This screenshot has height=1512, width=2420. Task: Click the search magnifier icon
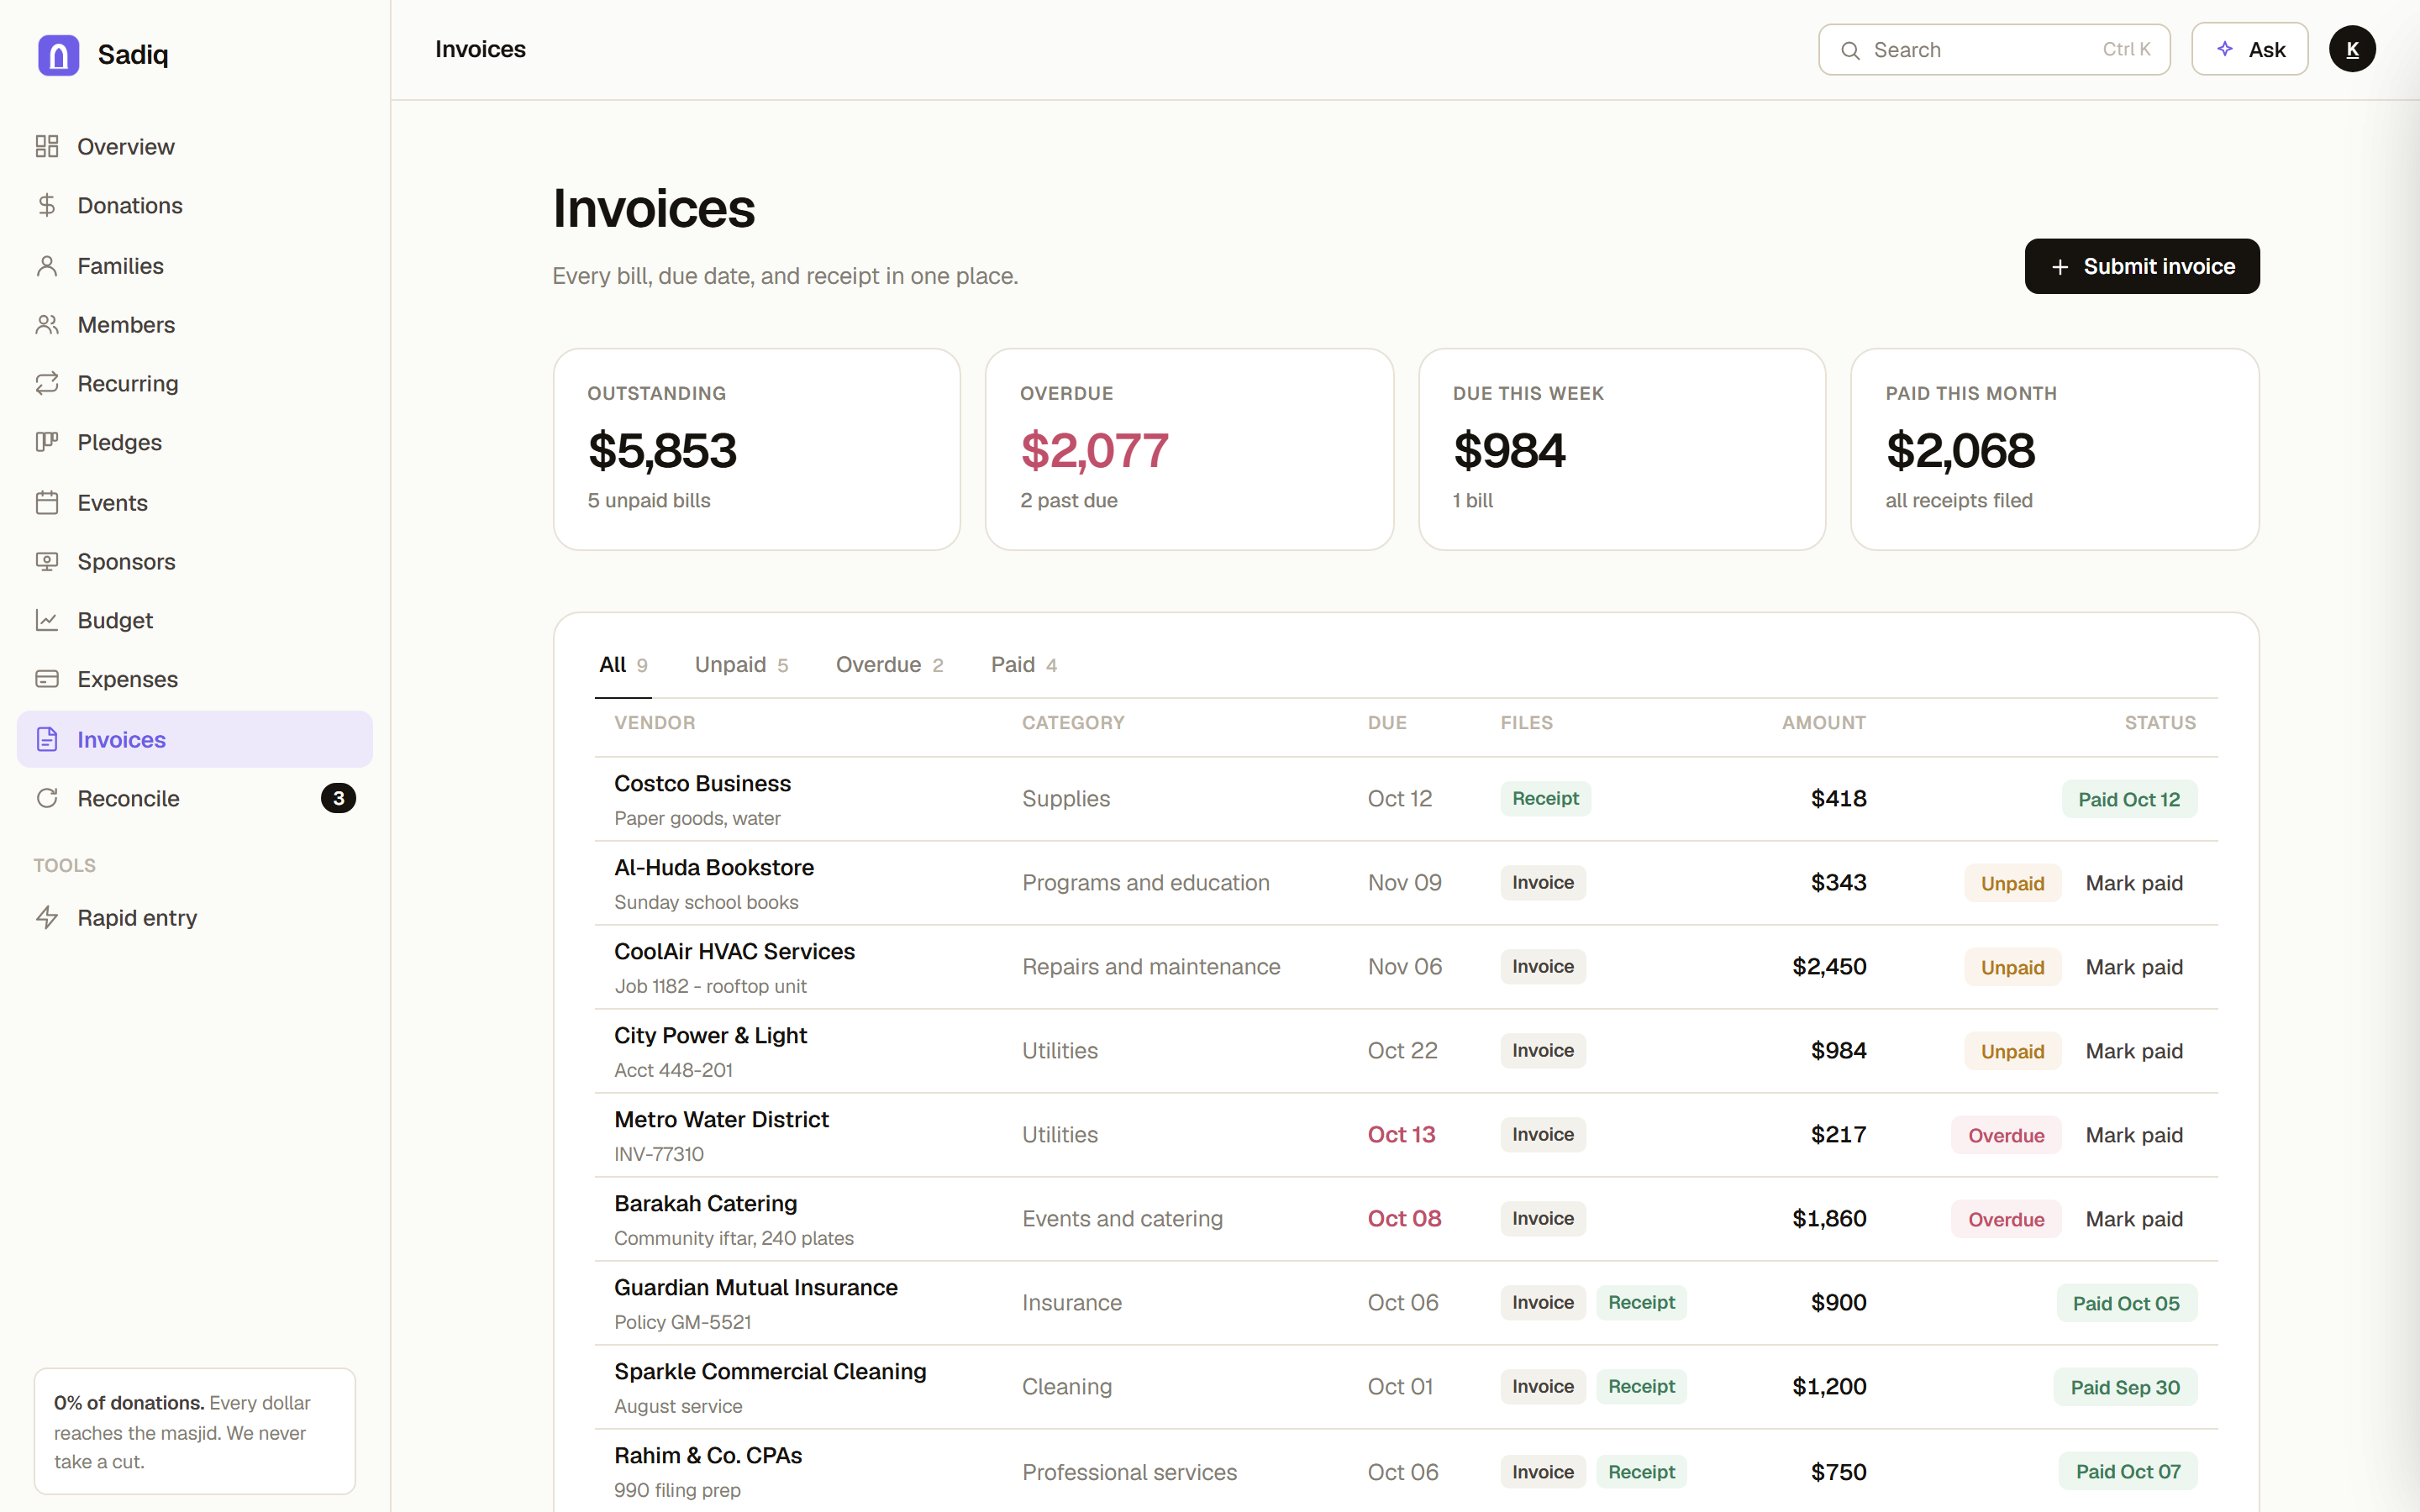1850,50
